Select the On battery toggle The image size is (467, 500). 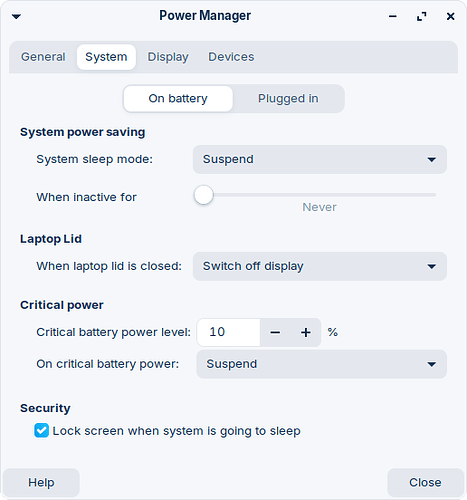click(178, 99)
